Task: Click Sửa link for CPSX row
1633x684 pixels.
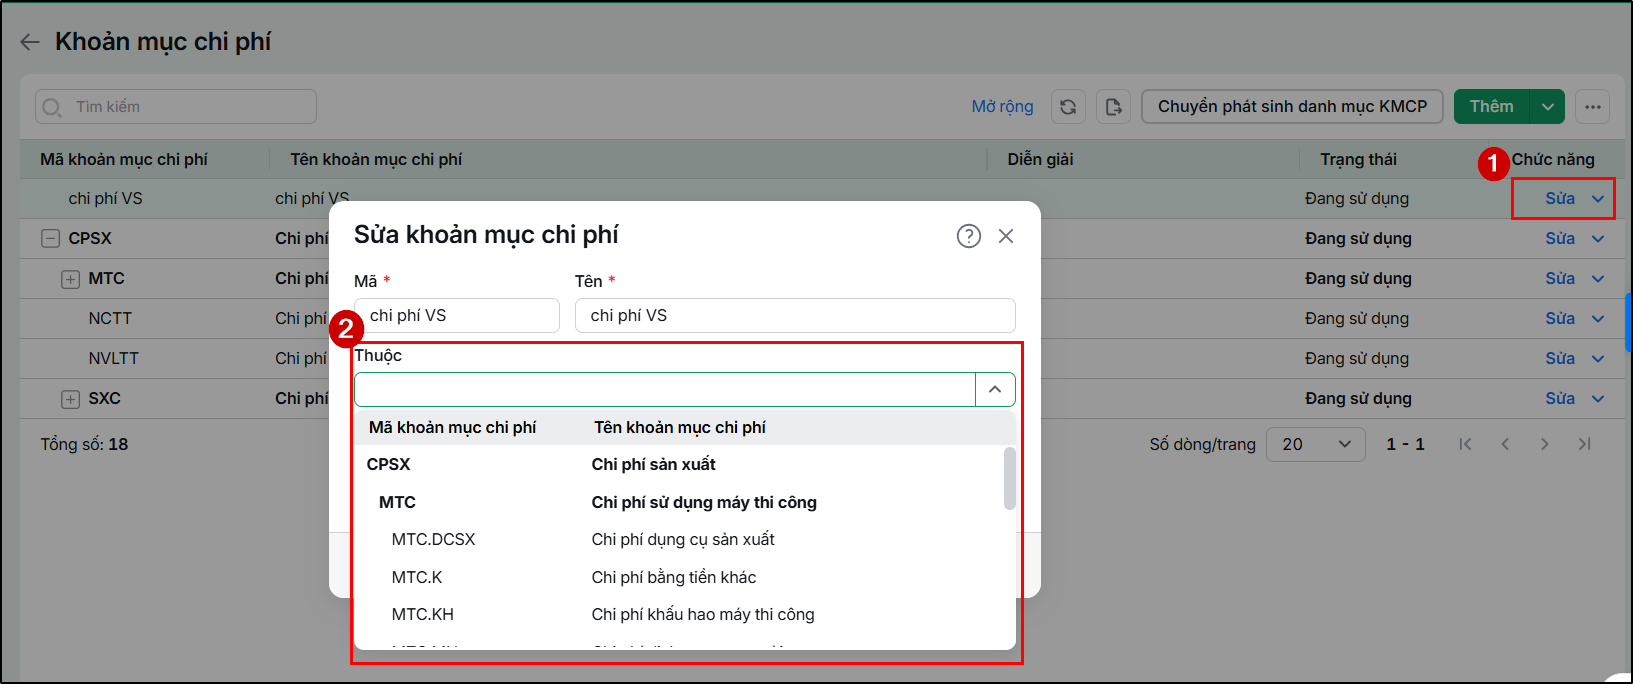Action: pyautogui.click(x=1560, y=238)
